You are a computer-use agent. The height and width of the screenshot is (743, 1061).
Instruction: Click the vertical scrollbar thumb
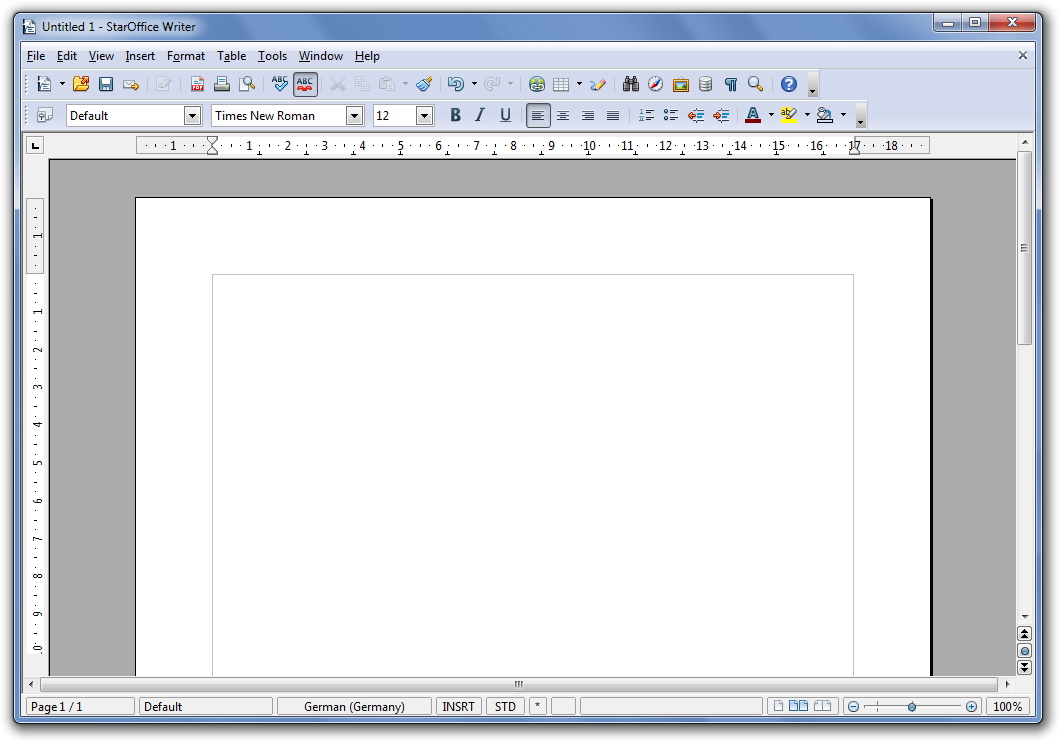(1024, 248)
